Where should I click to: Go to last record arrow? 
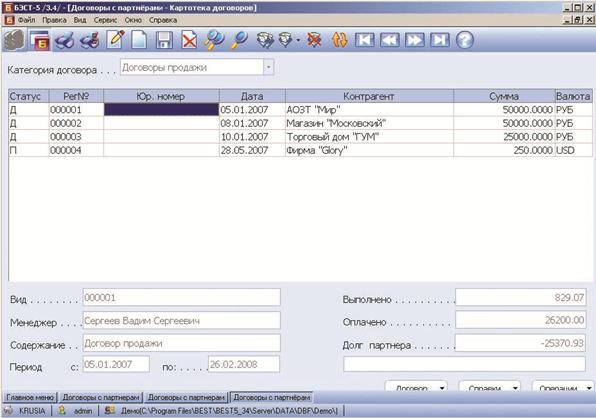[440, 40]
